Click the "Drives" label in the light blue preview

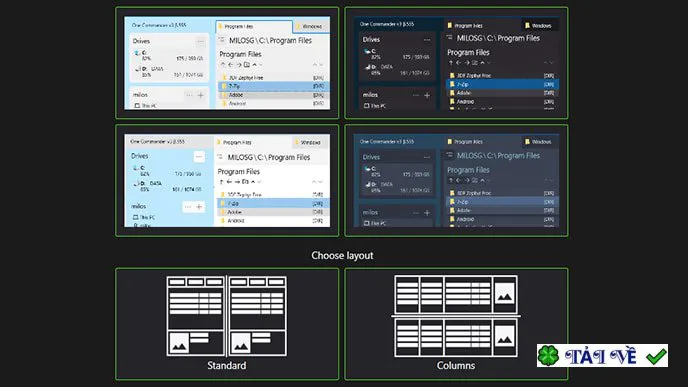tap(141, 41)
